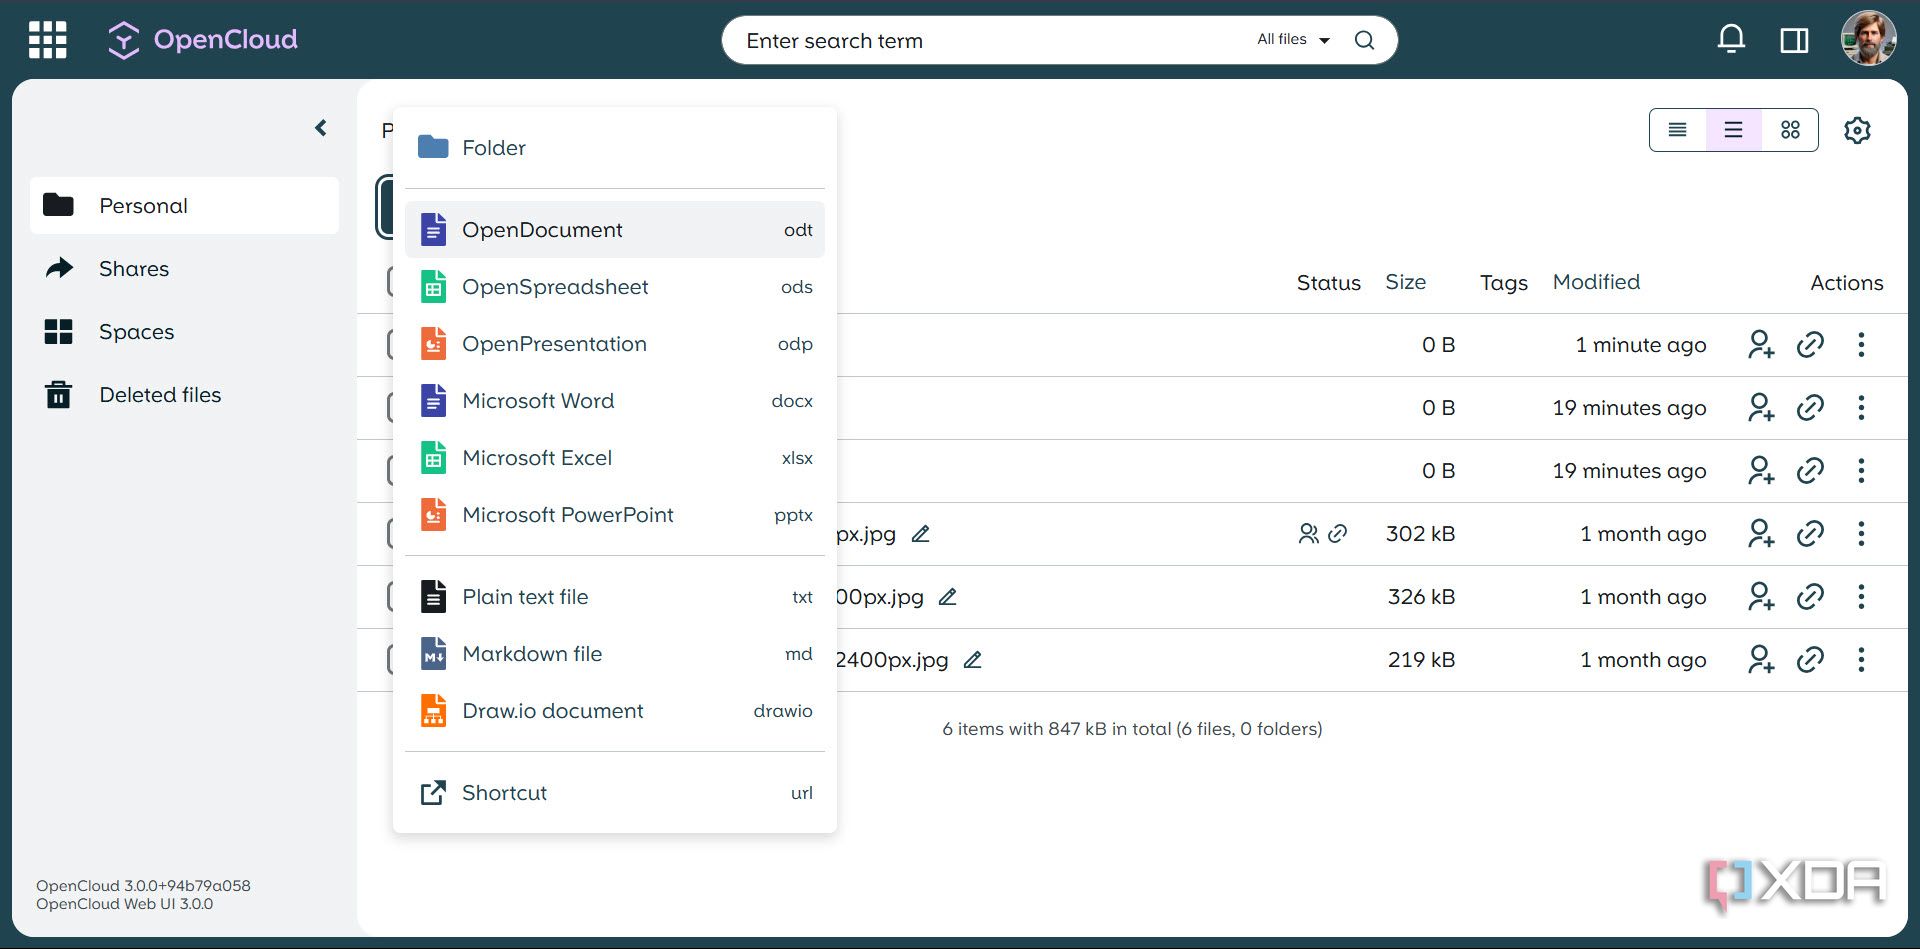Copy link for the 219 kB file
Screen dimensions: 1920x949
pyautogui.click(x=1810, y=660)
